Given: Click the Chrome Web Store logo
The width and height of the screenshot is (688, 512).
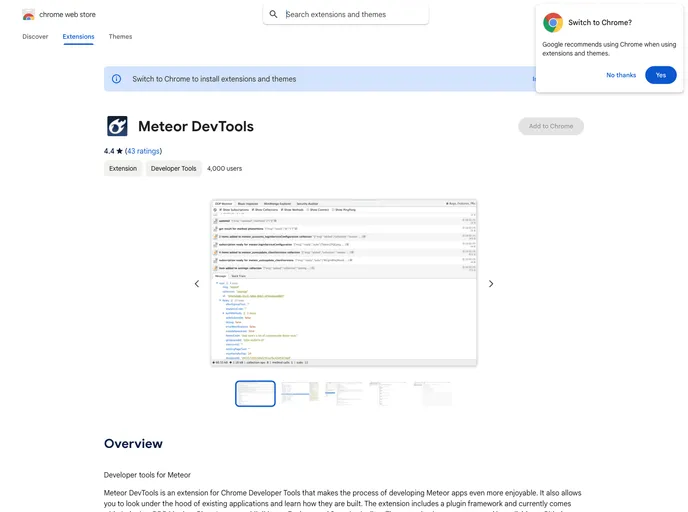Looking at the screenshot, I should tap(29, 14).
